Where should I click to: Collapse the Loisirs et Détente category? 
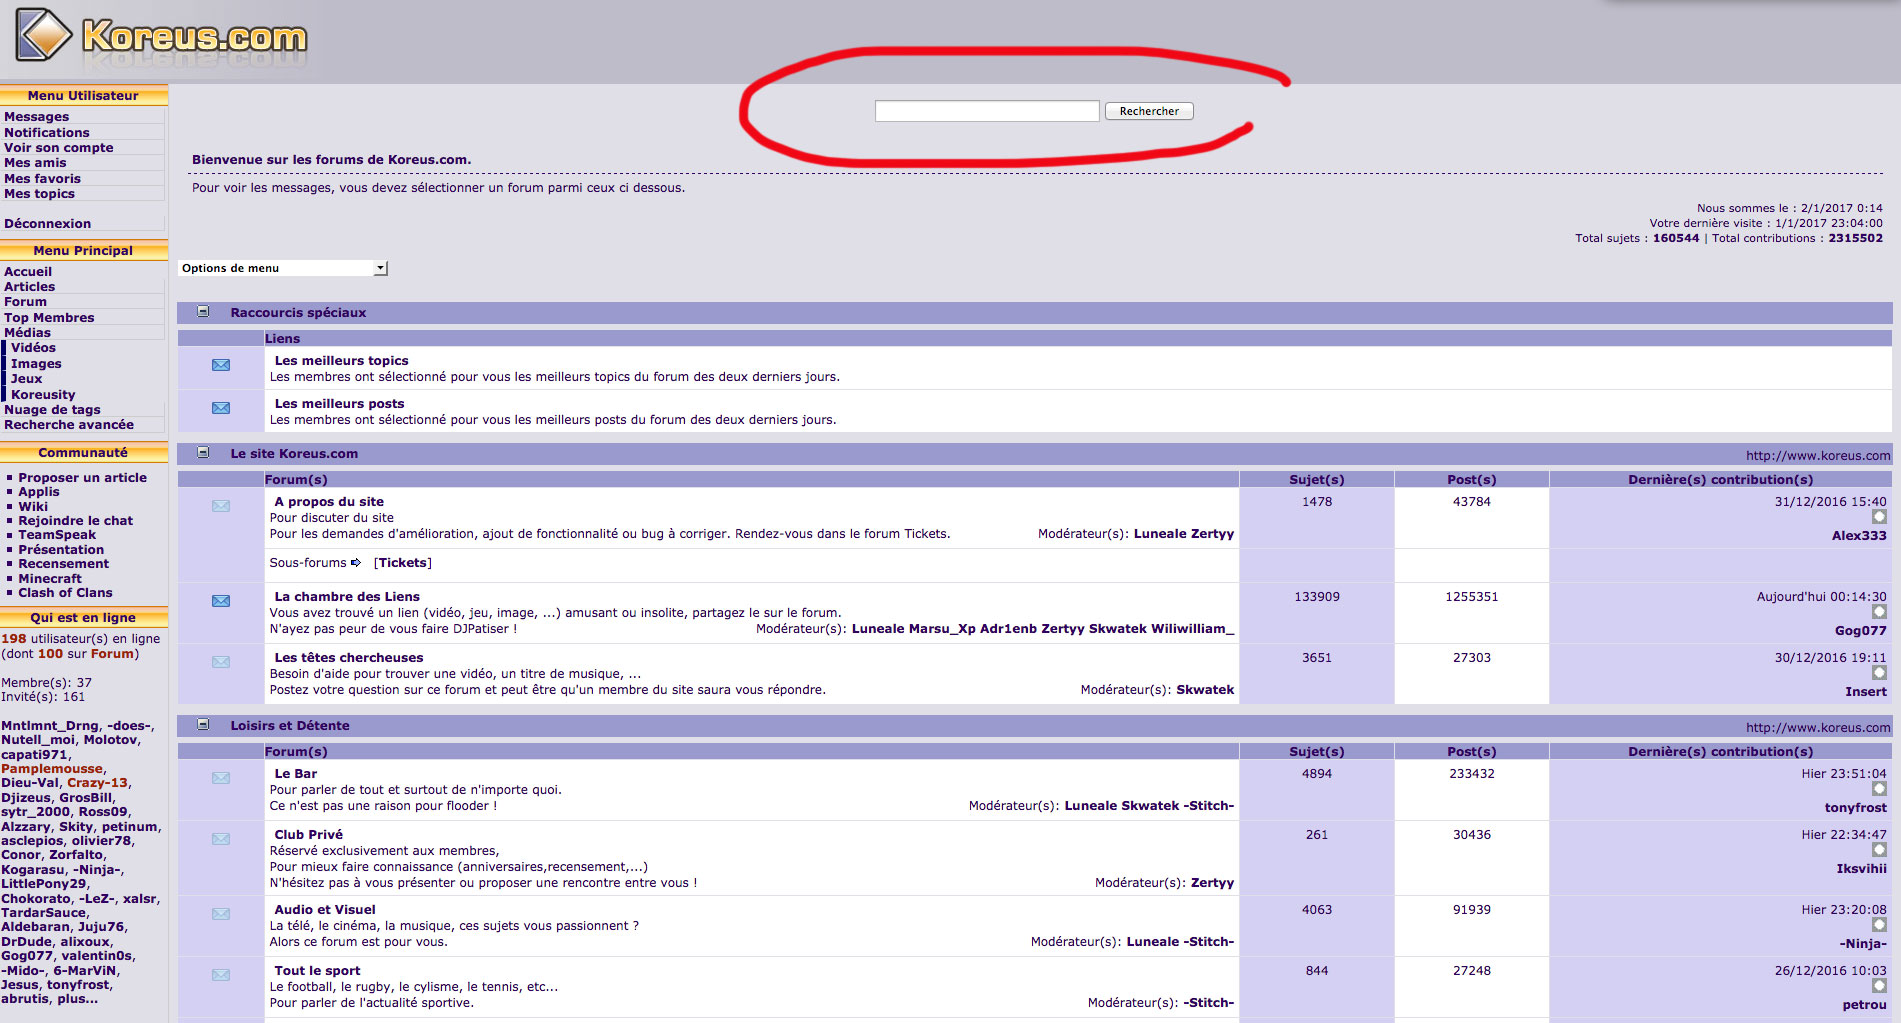pos(203,725)
